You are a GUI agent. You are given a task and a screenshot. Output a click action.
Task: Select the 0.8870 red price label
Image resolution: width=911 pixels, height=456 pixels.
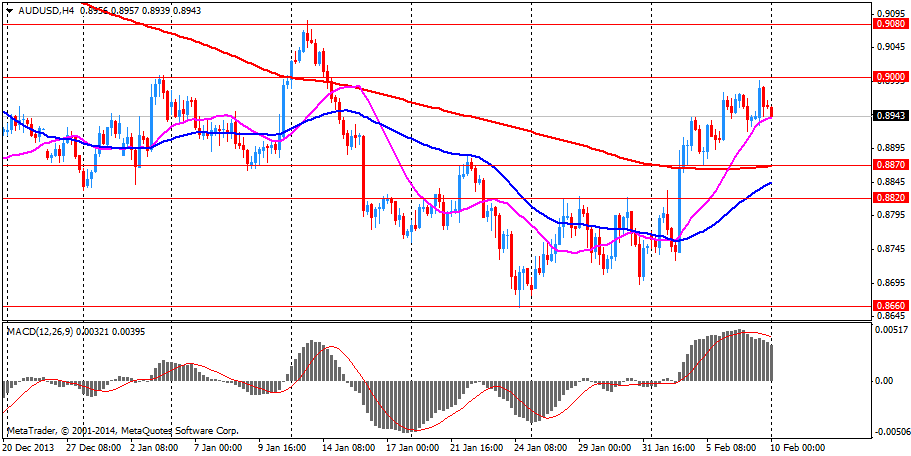click(x=889, y=165)
